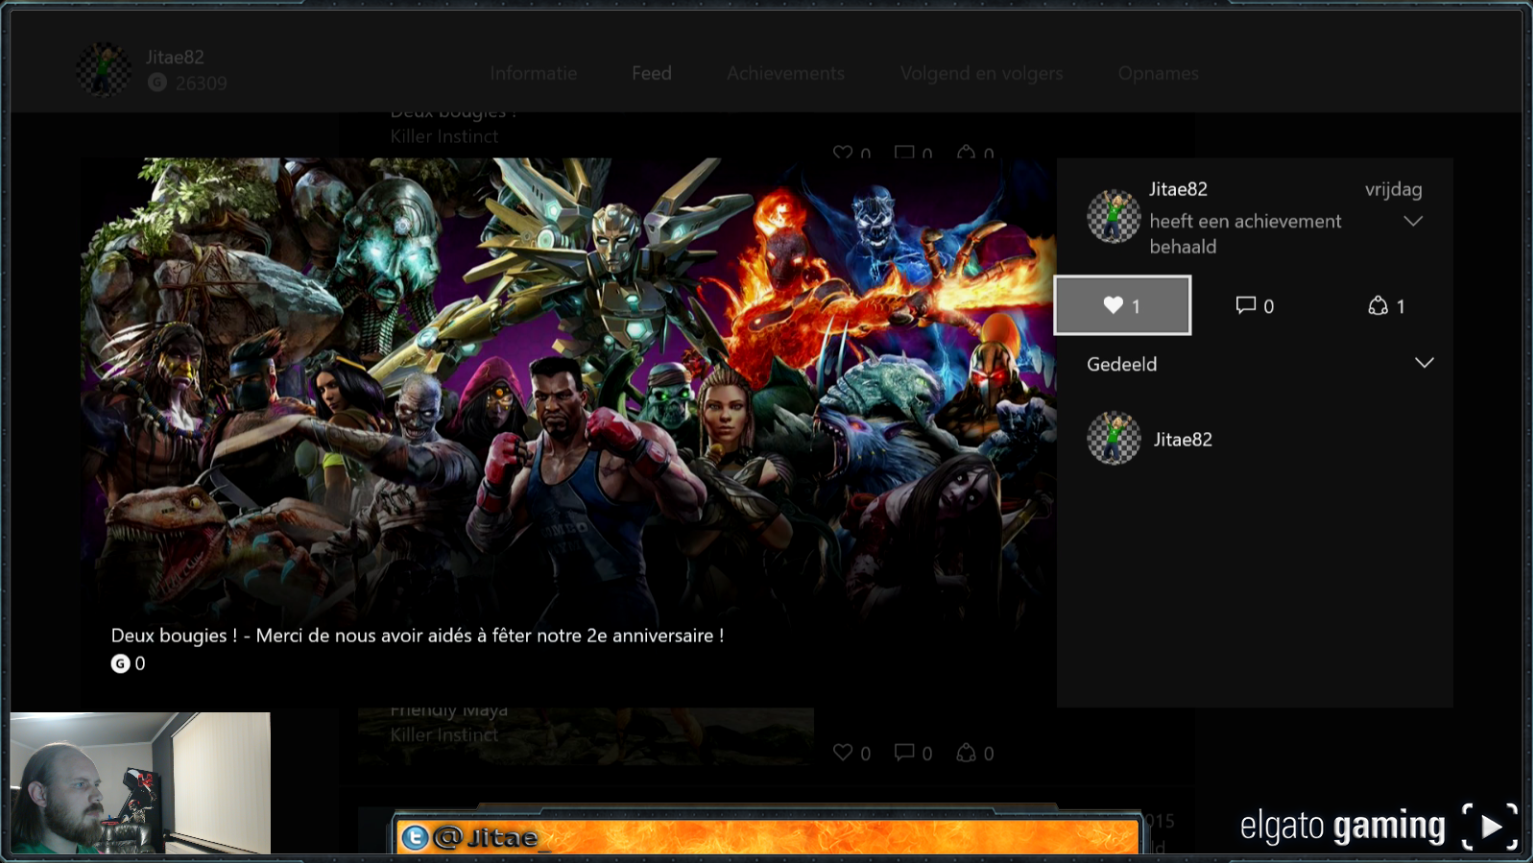Click the Jitae82 profile avatar in the header

(104, 69)
